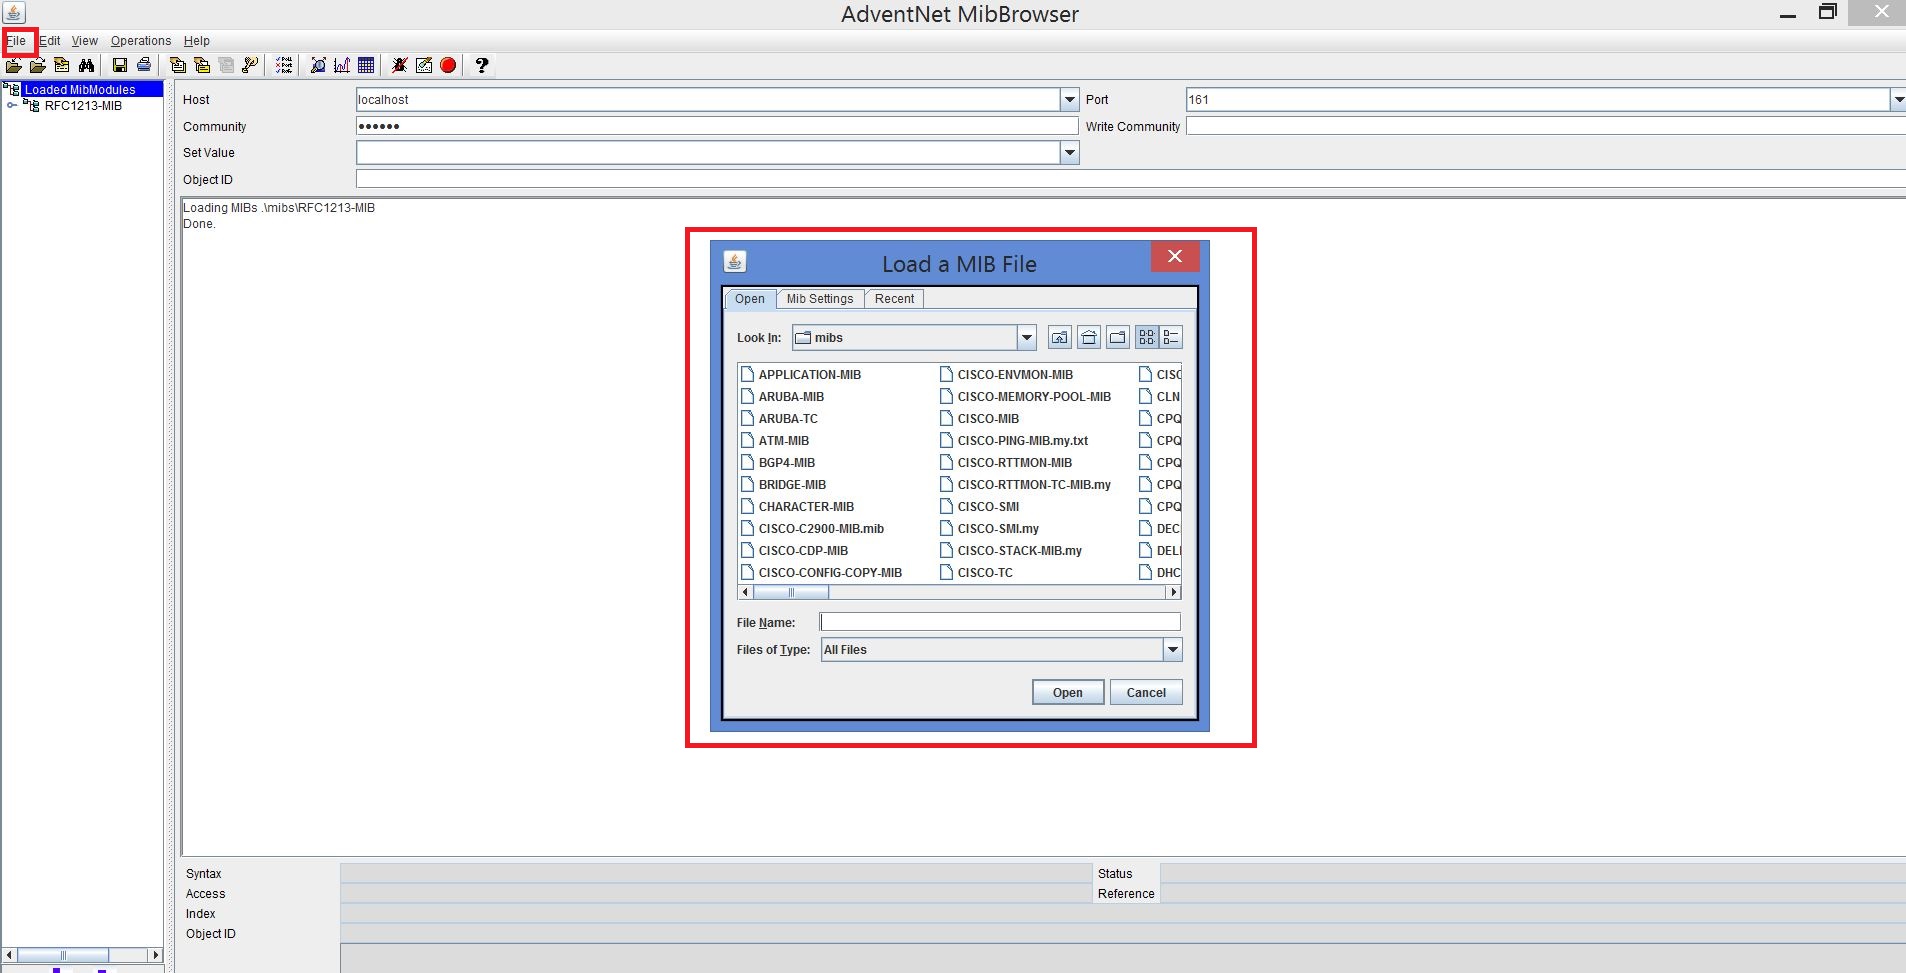Open the File menu

tap(17, 41)
